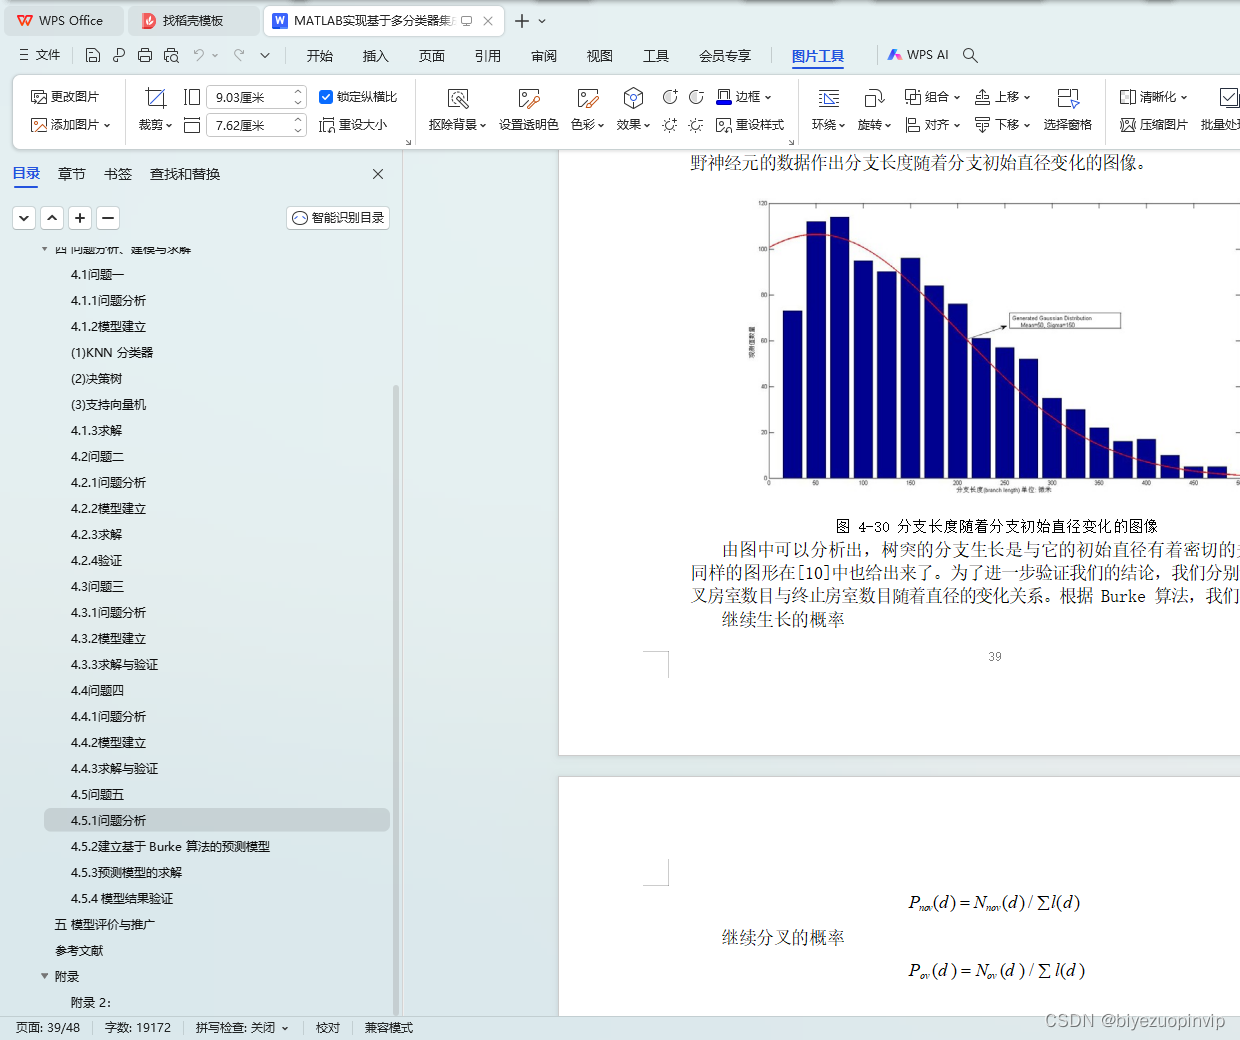Screen dimensions: 1240x1040
Task: Switch to the 插入 ribbon tab
Action: (376, 56)
